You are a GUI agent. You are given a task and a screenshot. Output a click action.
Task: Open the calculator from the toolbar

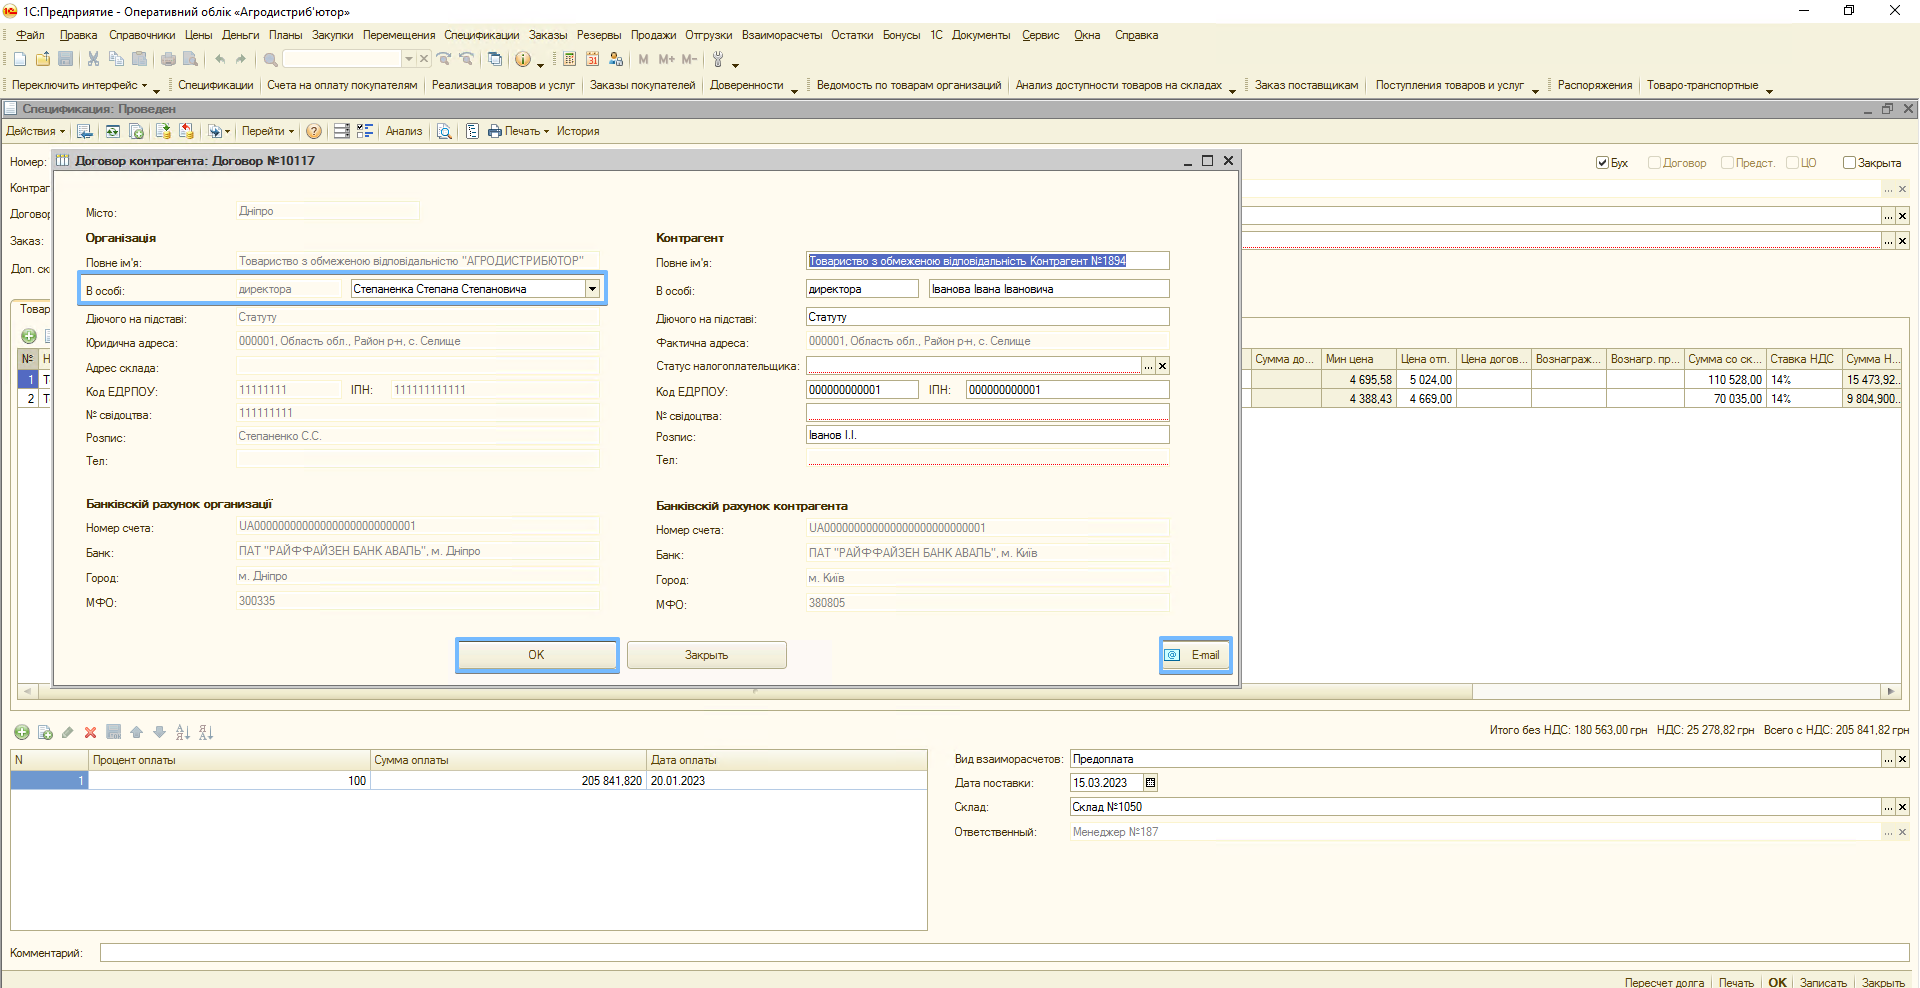pyautogui.click(x=569, y=60)
